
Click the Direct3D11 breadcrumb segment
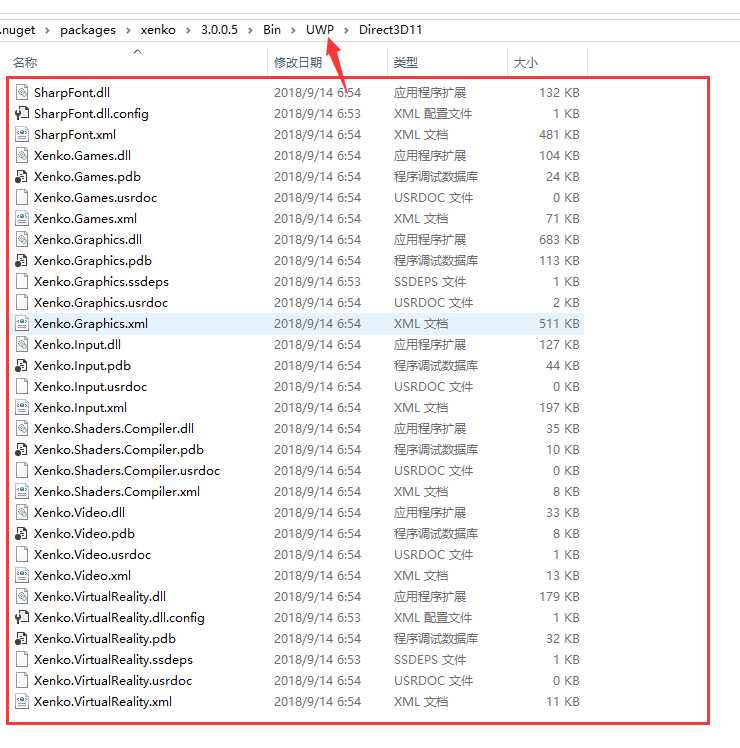pyautogui.click(x=390, y=30)
